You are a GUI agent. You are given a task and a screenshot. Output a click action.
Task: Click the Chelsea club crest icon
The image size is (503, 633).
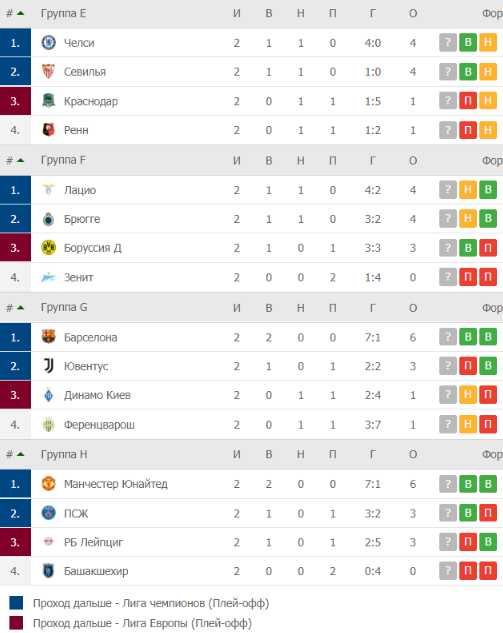48,42
